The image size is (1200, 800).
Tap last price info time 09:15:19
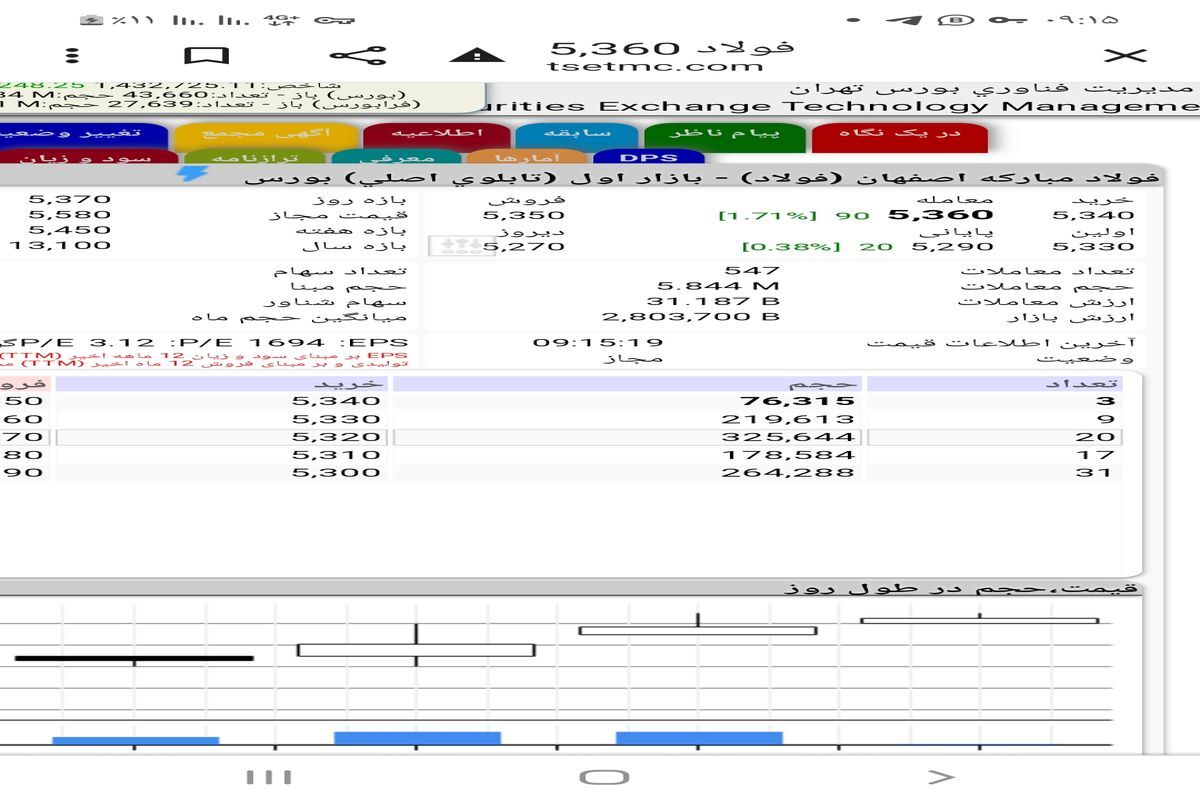pos(597,342)
